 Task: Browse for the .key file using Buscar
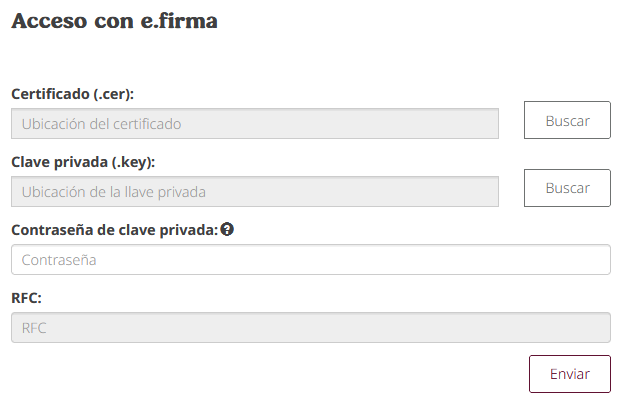point(567,188)
